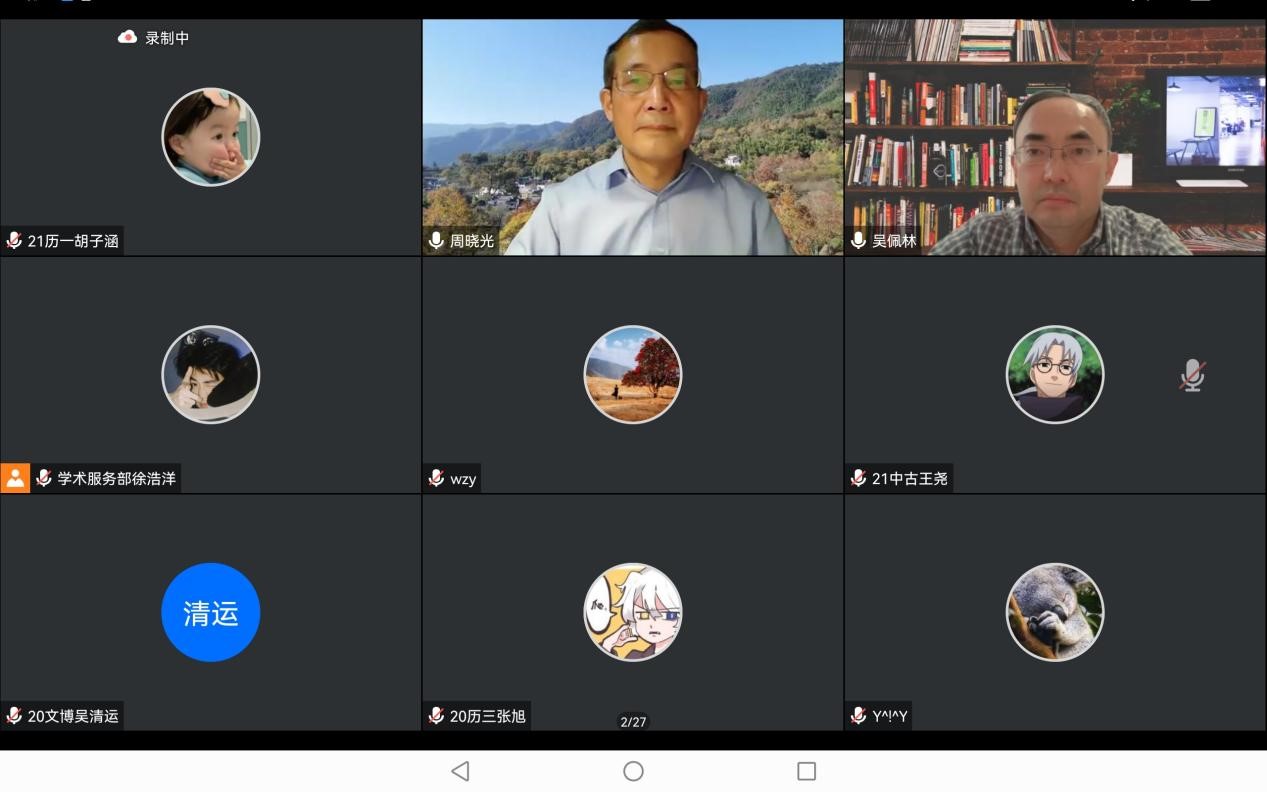1267x792 pixels.
Task: Click 吴佩林's microphone icon
Action: point(858,241)
